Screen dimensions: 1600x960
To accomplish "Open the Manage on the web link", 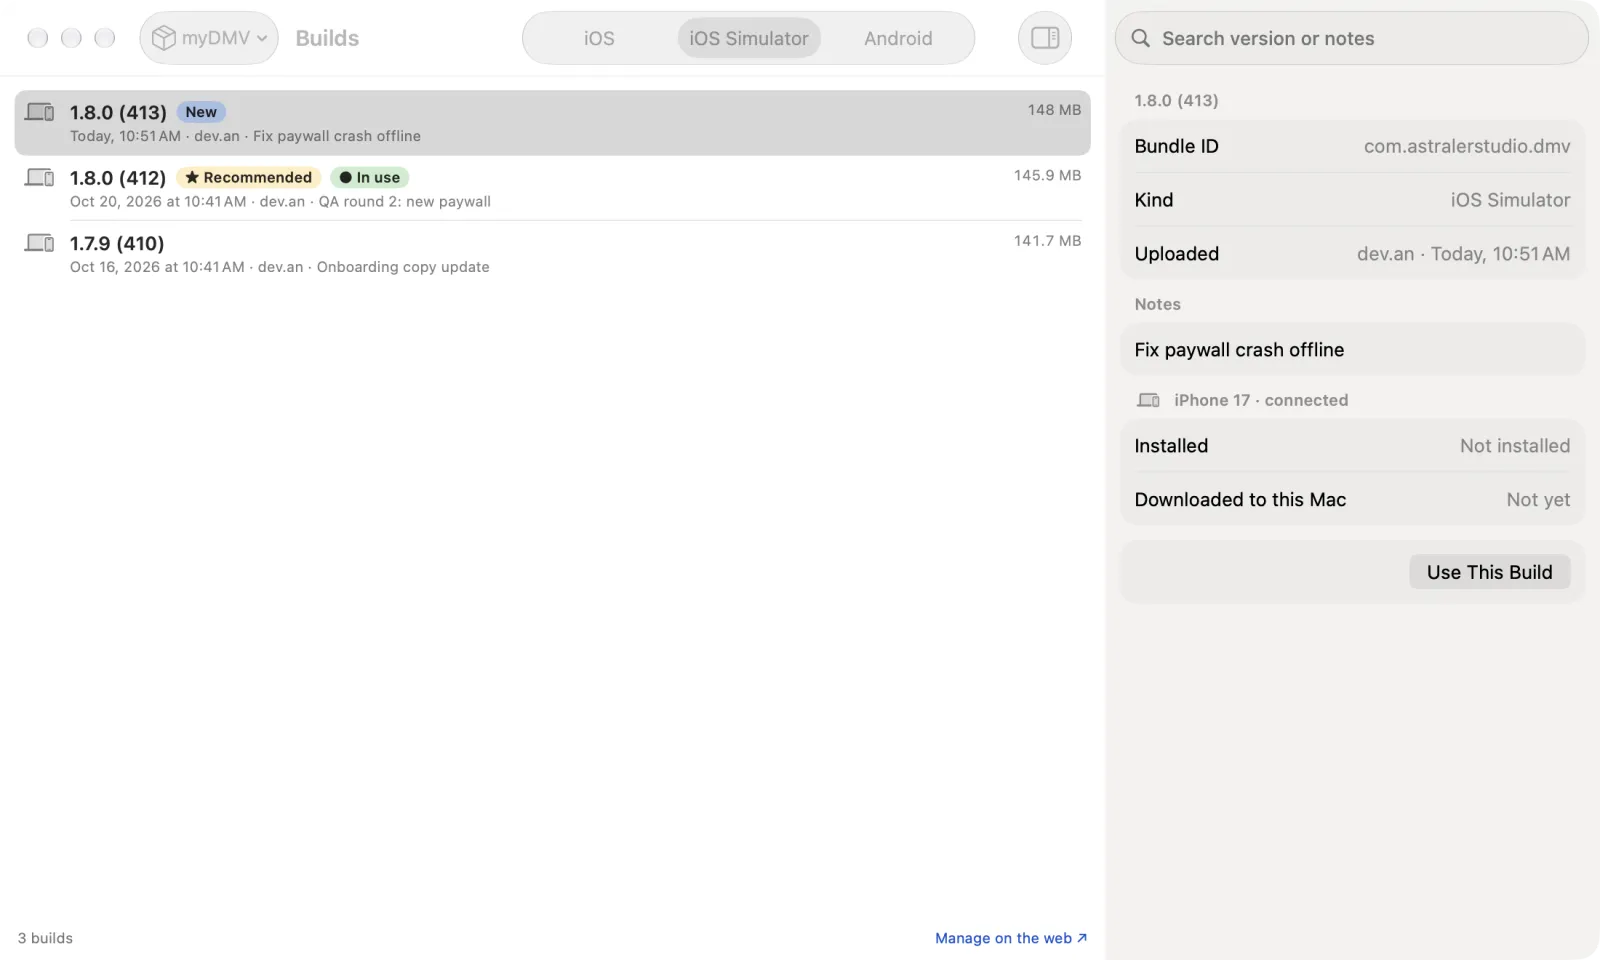I will tap(1011, 938).
